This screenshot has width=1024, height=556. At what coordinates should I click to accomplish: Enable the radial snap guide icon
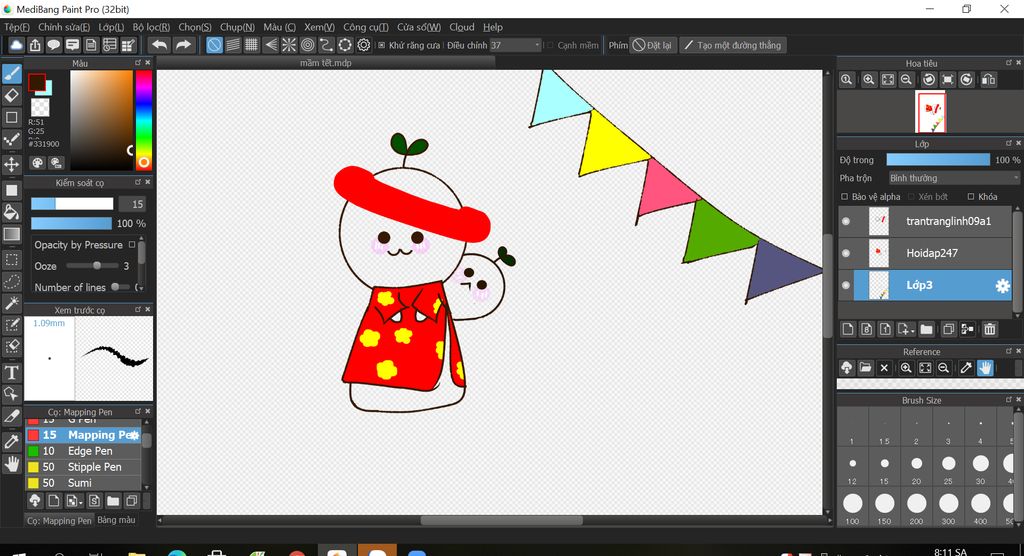[x=288, y=45]
